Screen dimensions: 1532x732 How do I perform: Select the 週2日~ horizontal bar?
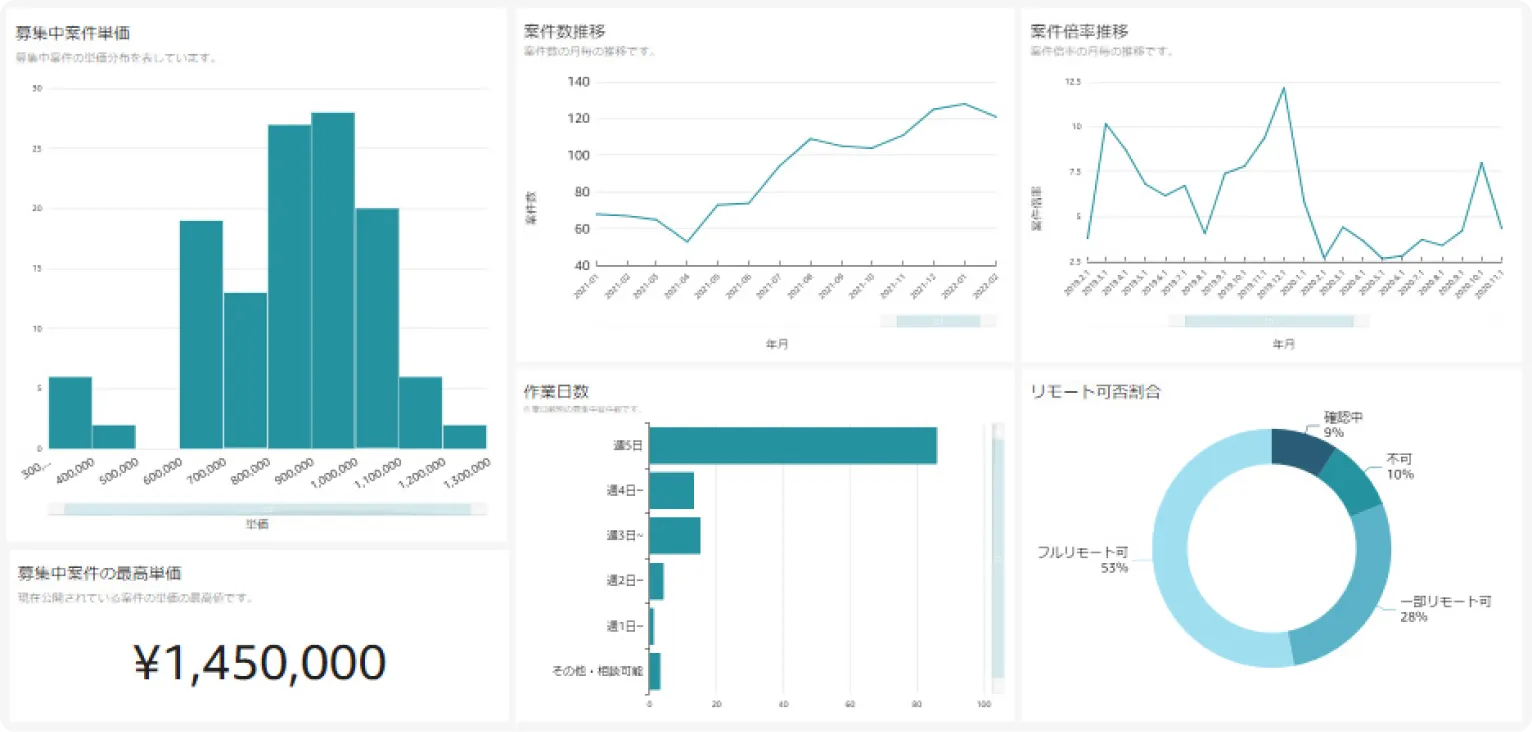tap(656, 581)
